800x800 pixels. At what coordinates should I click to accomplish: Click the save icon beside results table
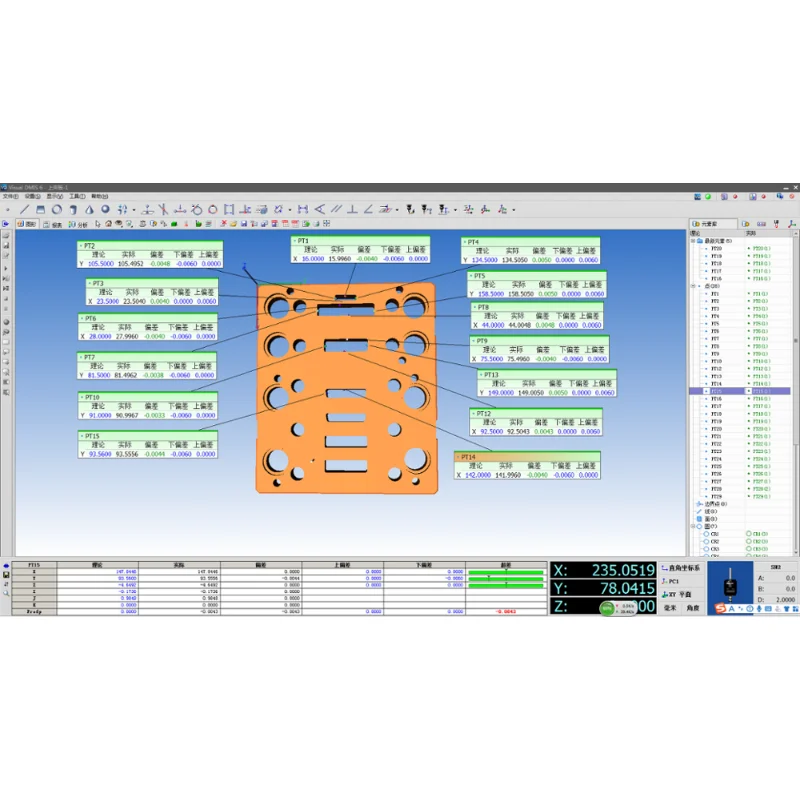click(6, 574)
